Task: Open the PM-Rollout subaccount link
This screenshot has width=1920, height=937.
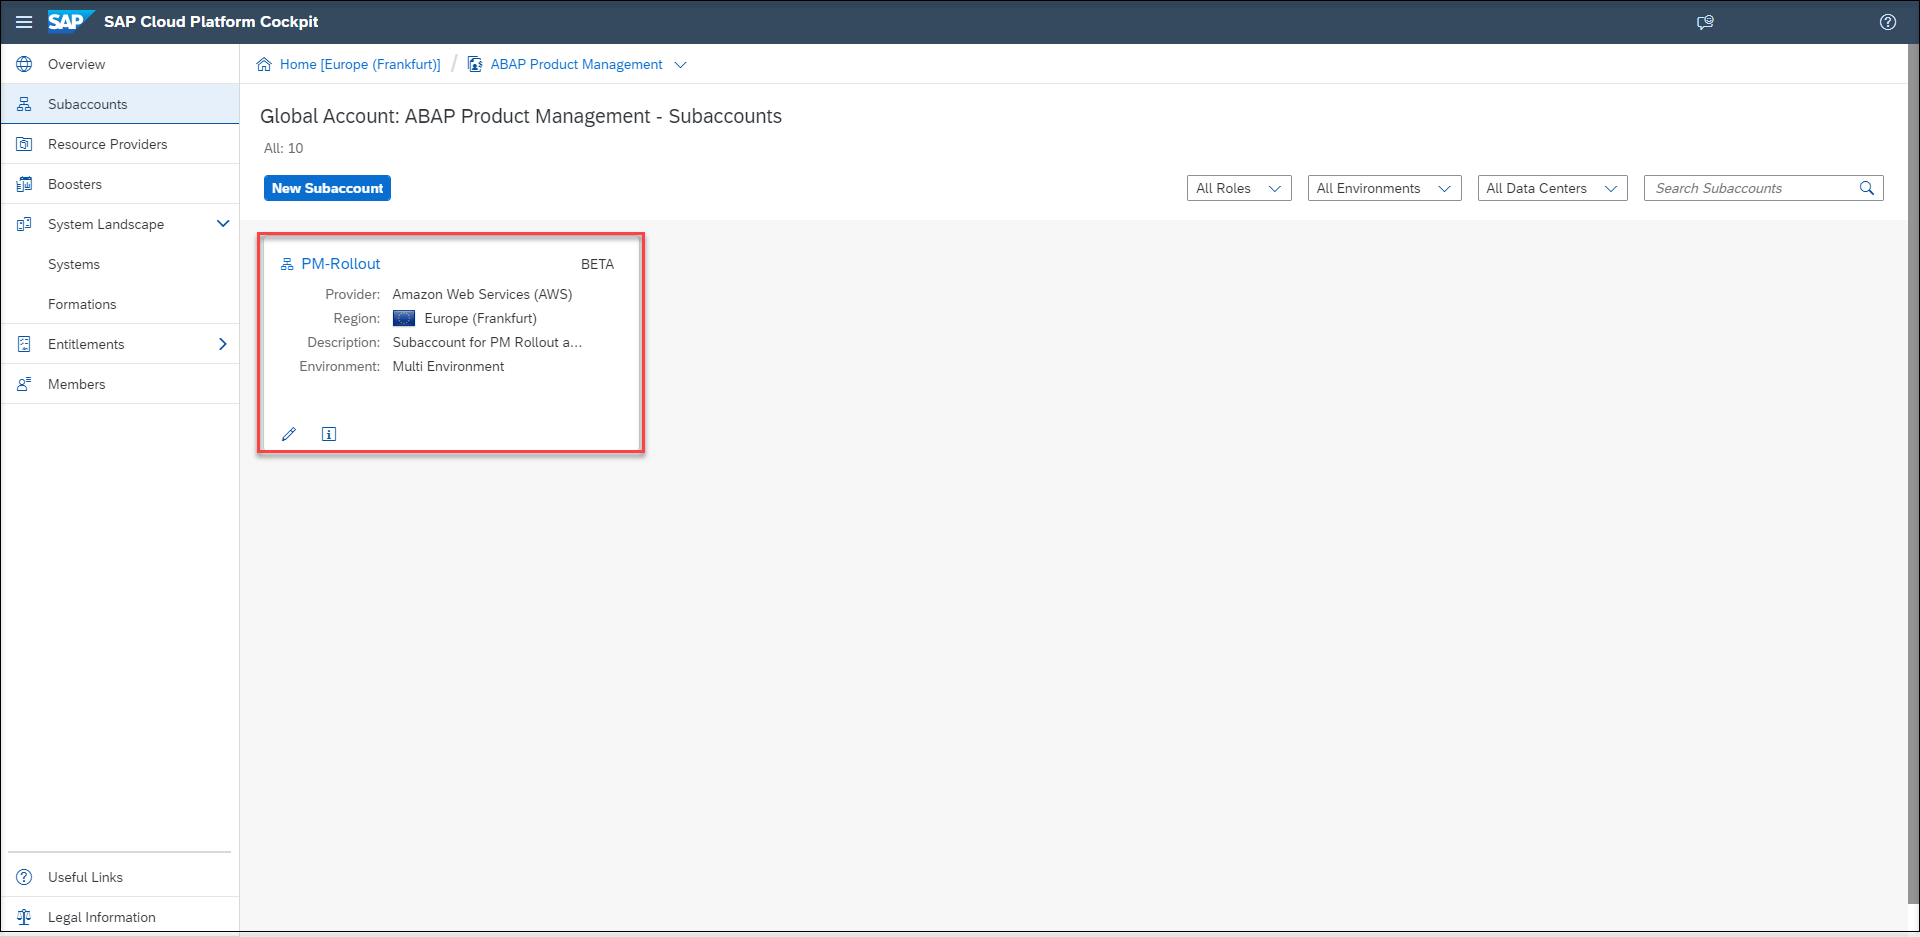Action: [341, 264]
